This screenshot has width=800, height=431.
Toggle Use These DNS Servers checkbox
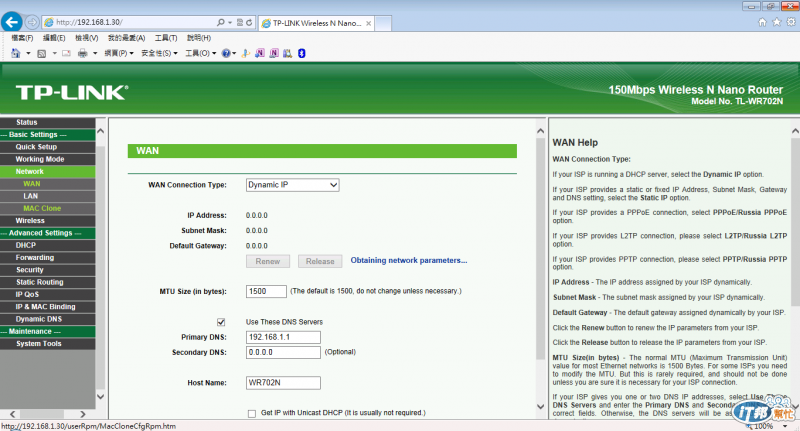pos(221,322)
